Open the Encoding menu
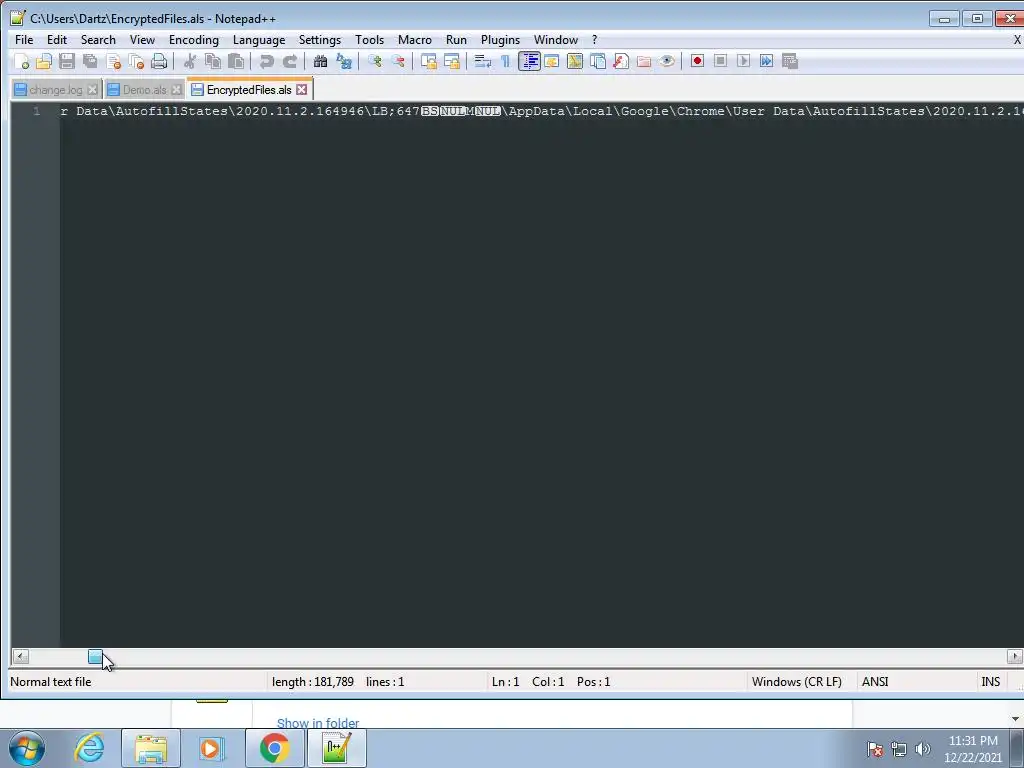 pos(194,40)
